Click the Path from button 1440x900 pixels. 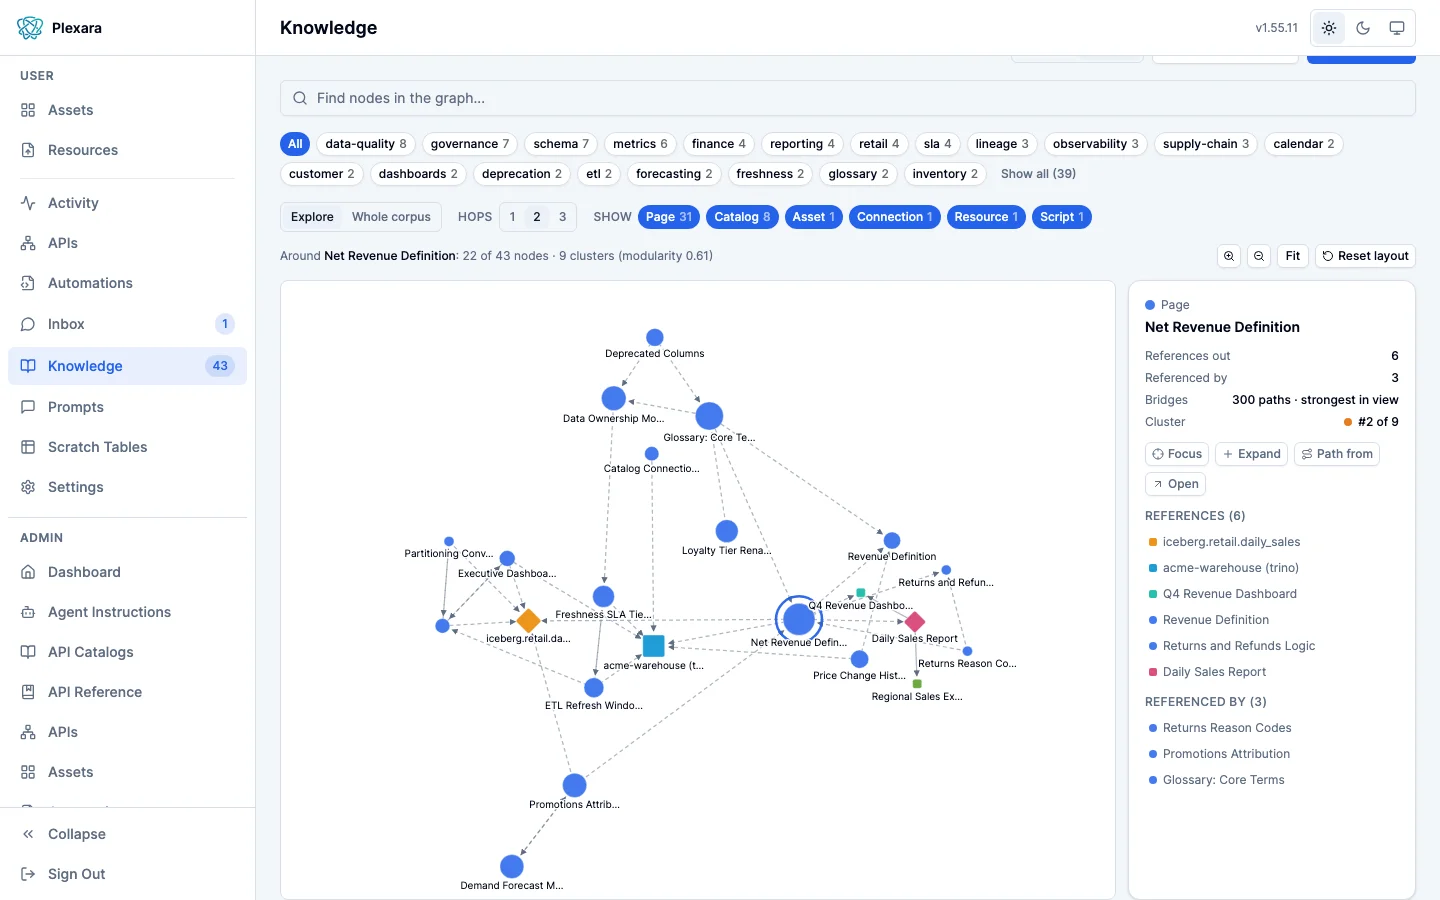coord(1337,454)
